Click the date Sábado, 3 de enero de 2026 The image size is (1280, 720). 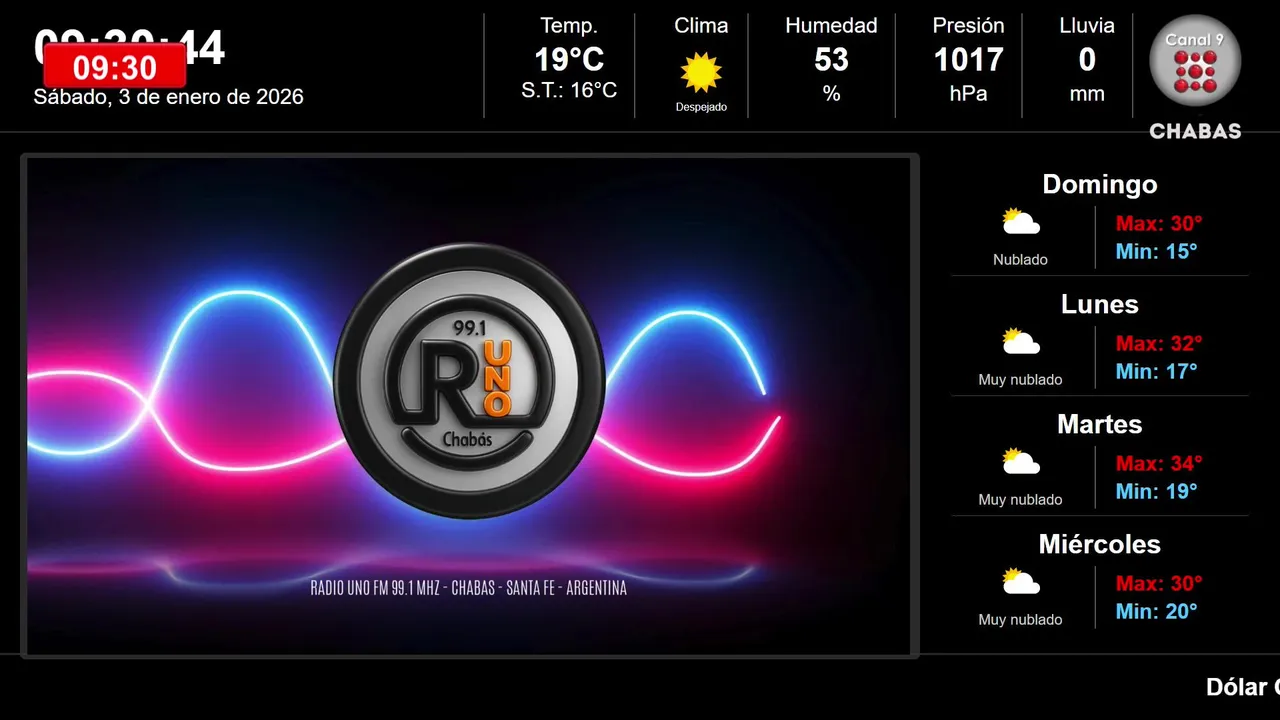pos(168,97)
